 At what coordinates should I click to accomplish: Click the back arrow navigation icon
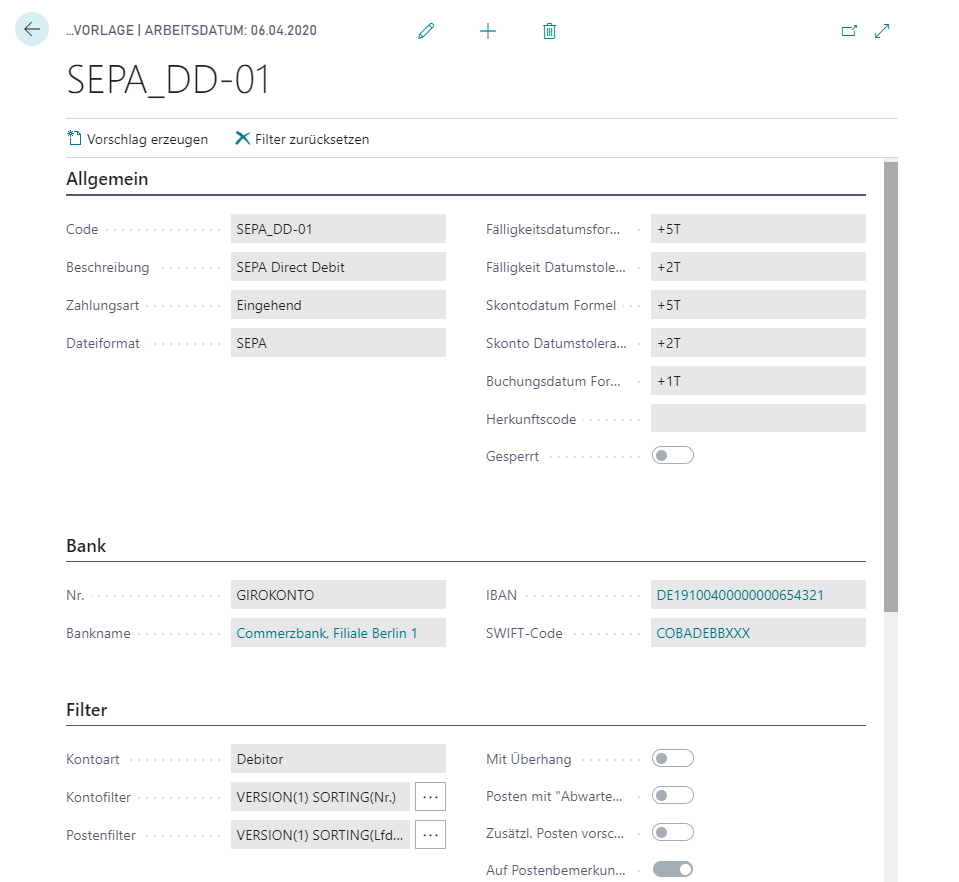click(30, 29)
